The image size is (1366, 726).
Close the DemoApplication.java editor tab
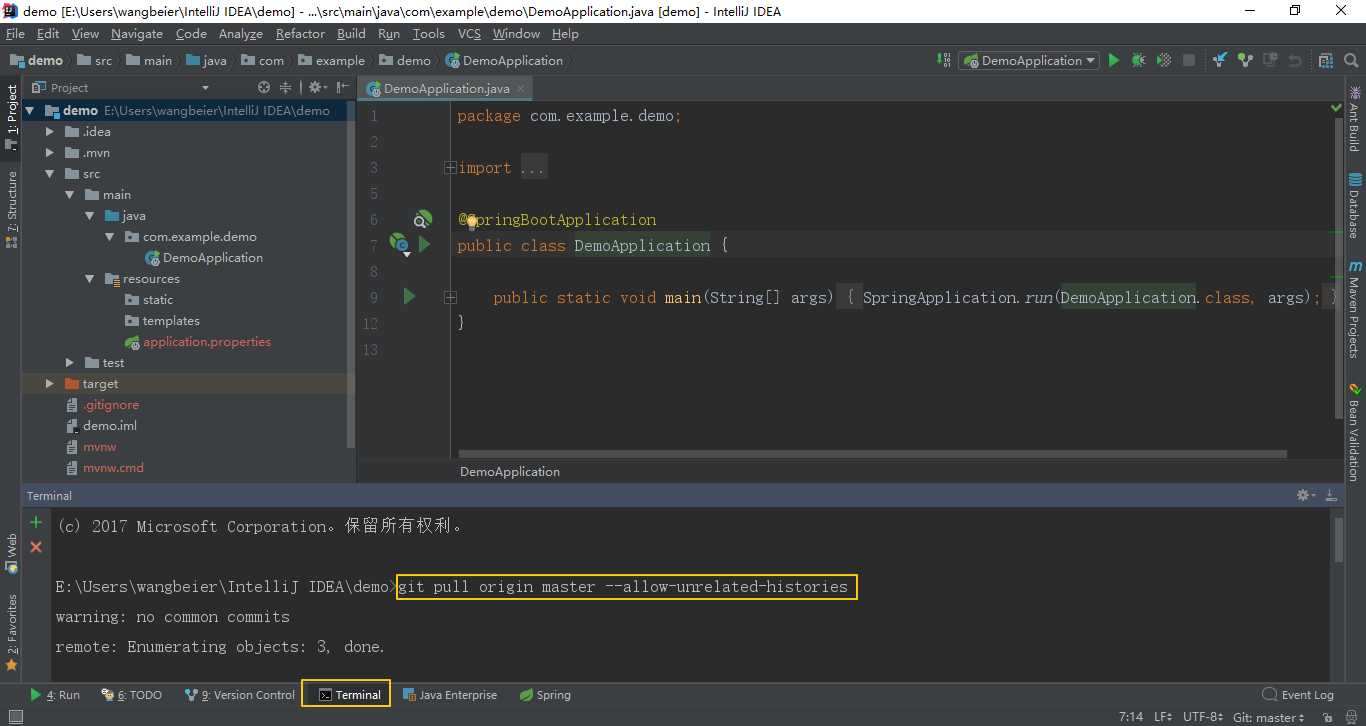pos(520,88)
